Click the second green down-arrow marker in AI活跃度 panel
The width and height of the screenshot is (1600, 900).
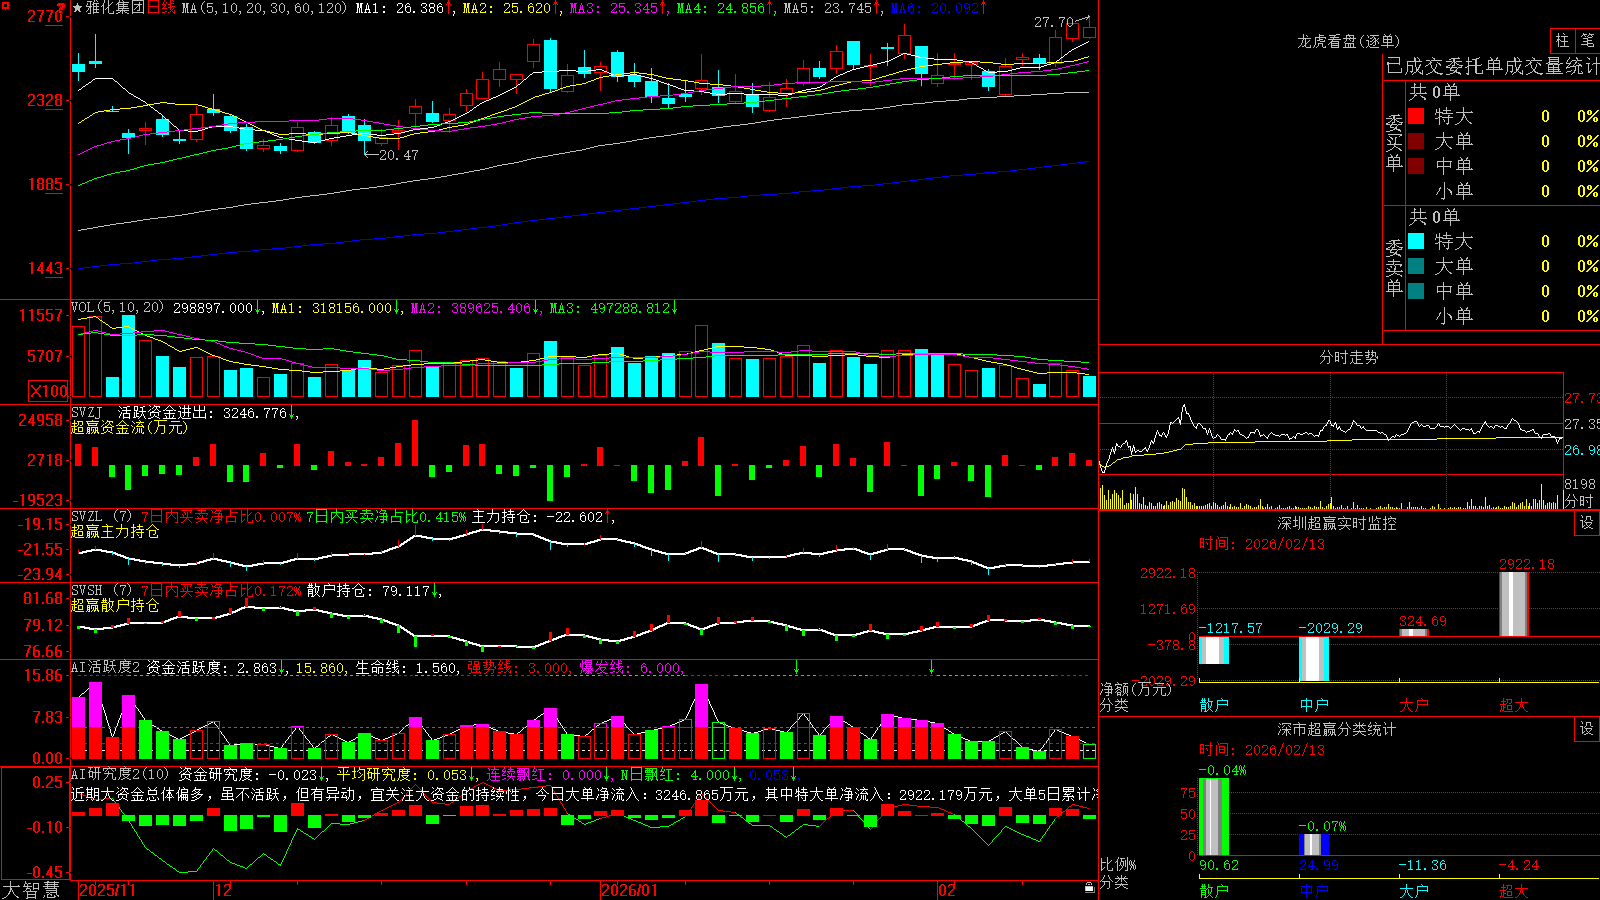point(931,667)
